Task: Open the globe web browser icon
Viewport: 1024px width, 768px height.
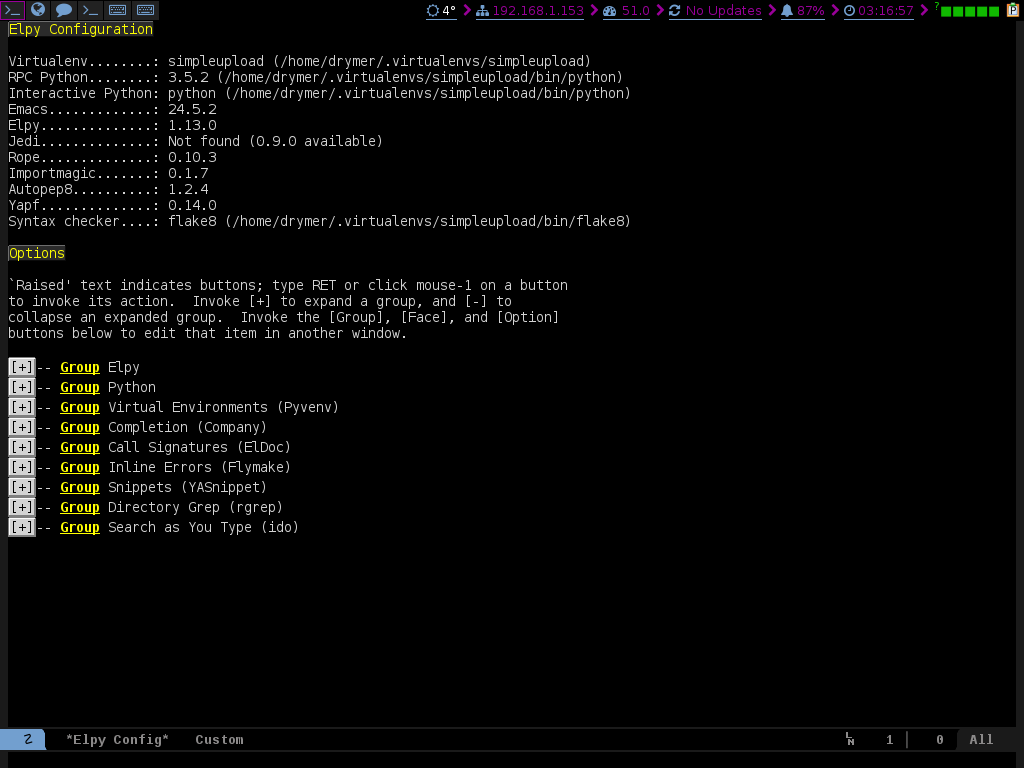Action: pyautogui.click(x=39, y=10)
